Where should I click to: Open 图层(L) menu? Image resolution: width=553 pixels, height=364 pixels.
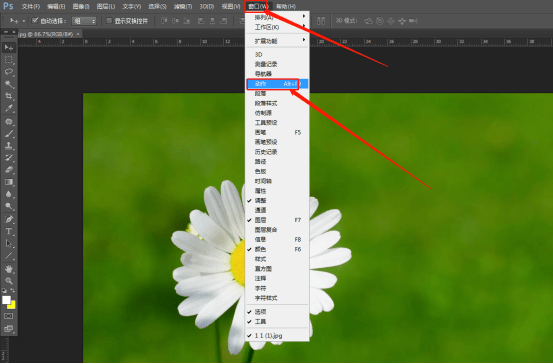[x=106, y=6]
